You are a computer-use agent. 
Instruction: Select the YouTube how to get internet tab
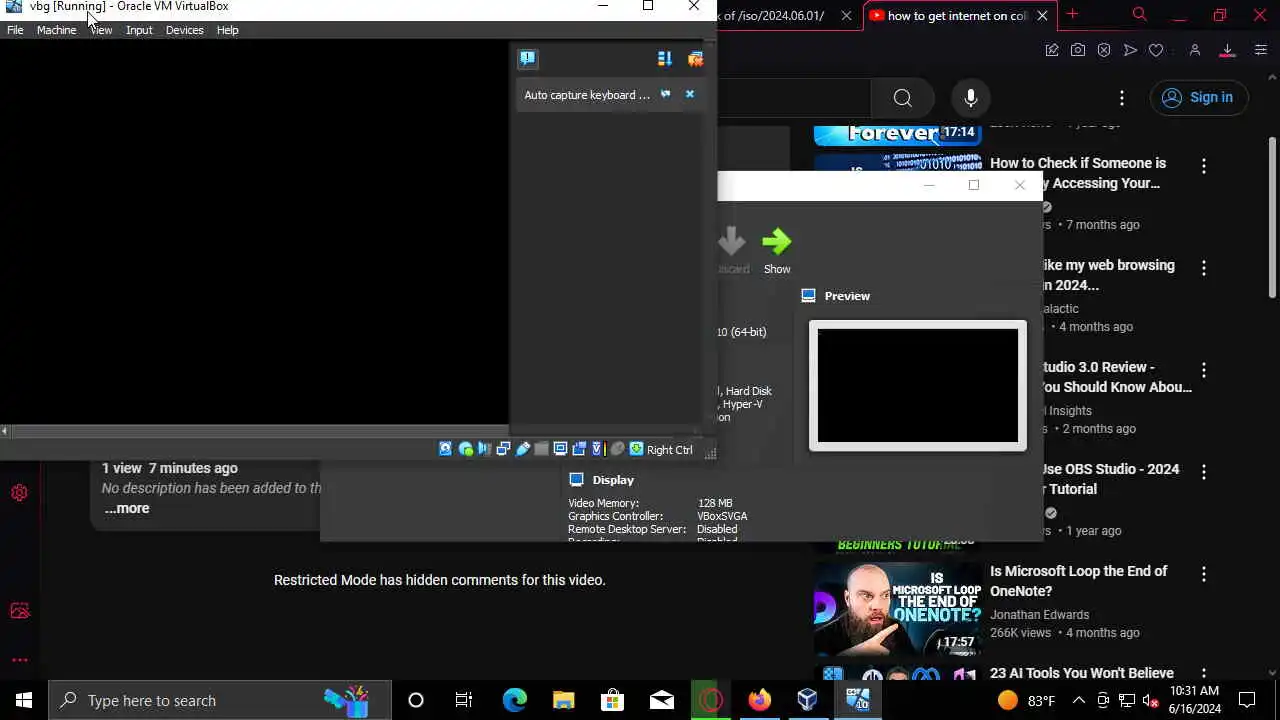958,15
